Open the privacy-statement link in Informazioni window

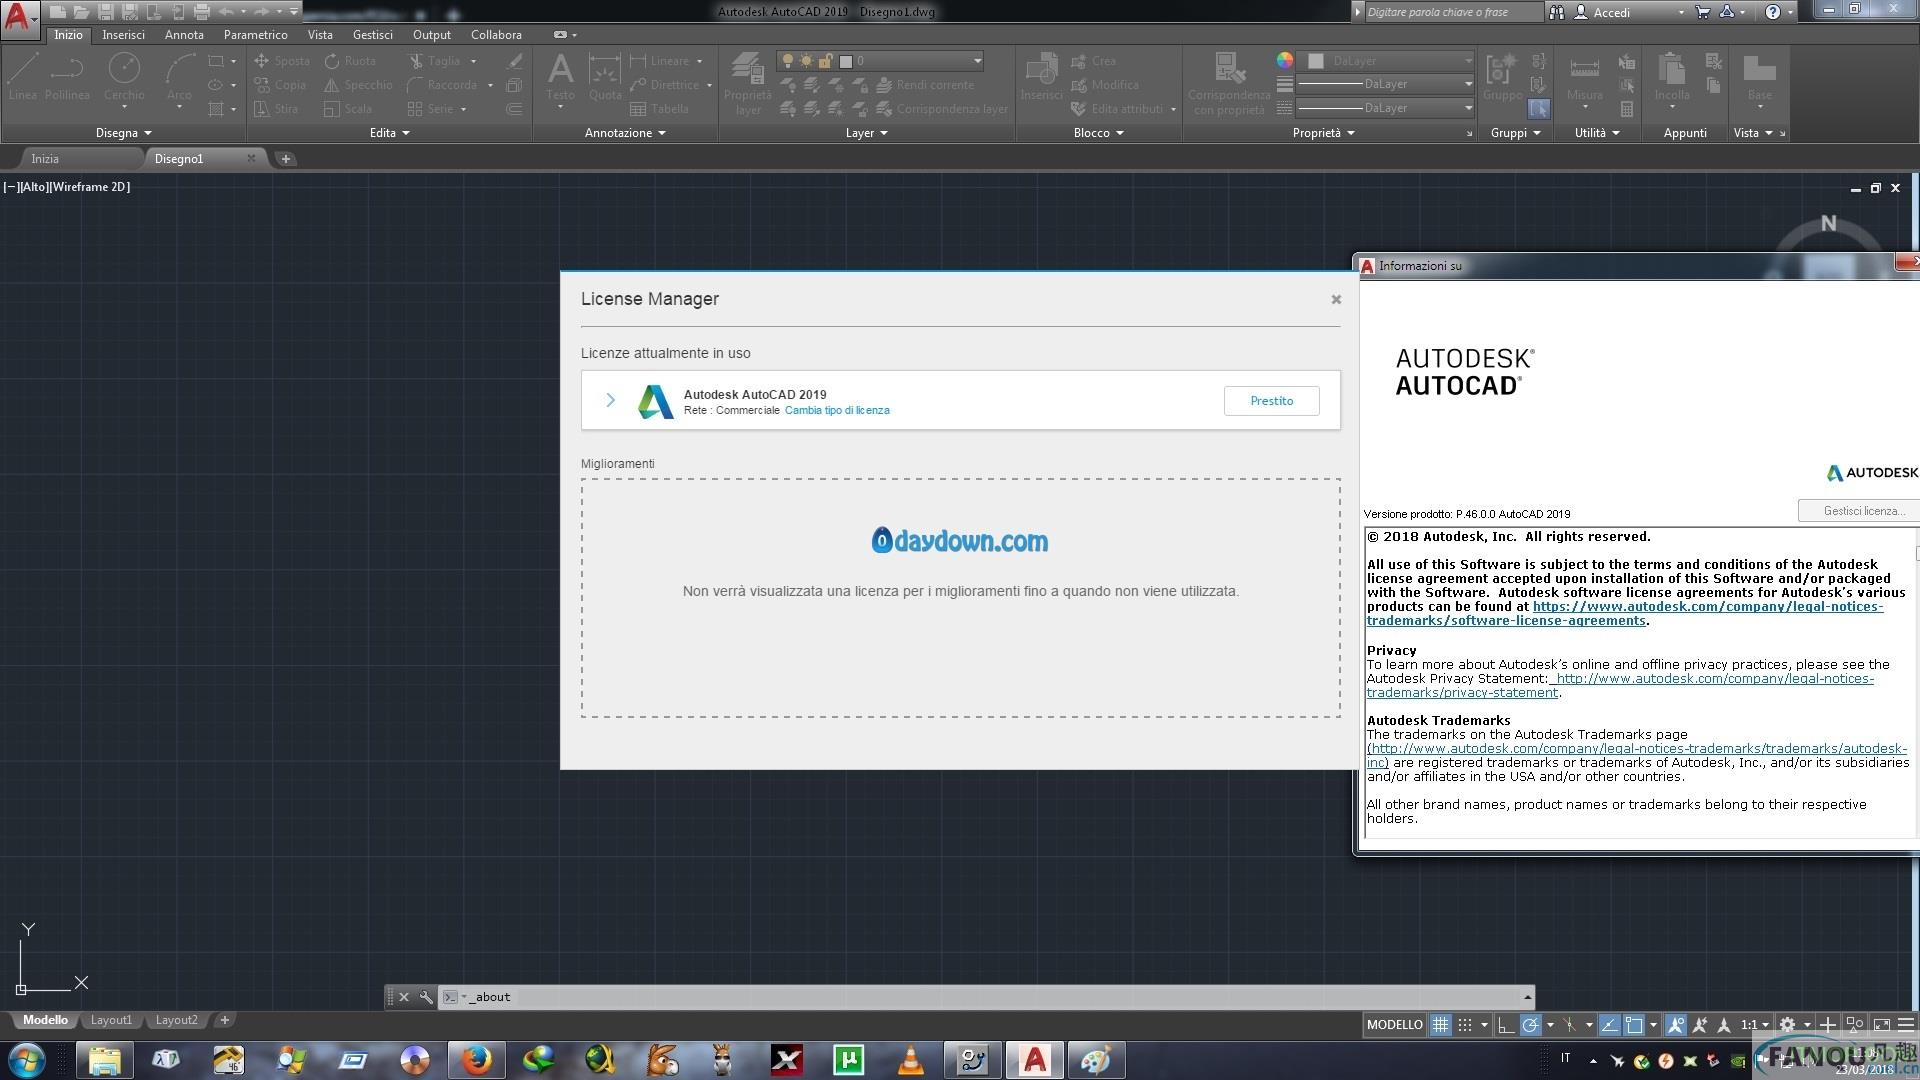click(x=1620, y=685)
